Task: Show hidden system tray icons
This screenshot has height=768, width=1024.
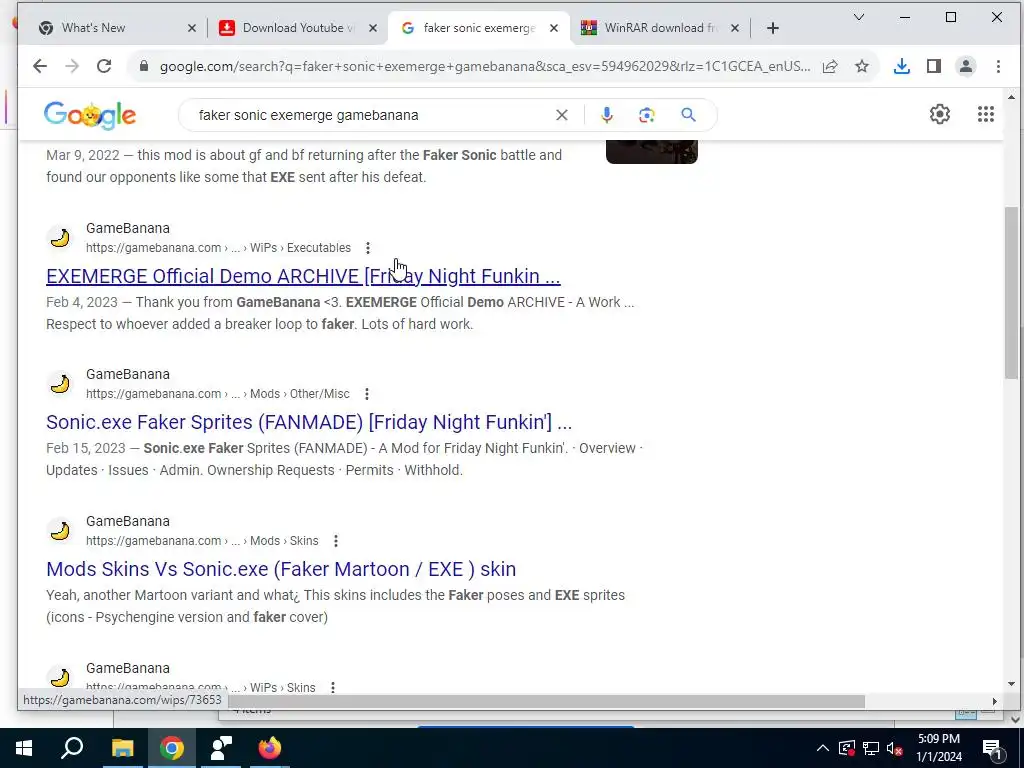Action: click(x=823, y=748)
